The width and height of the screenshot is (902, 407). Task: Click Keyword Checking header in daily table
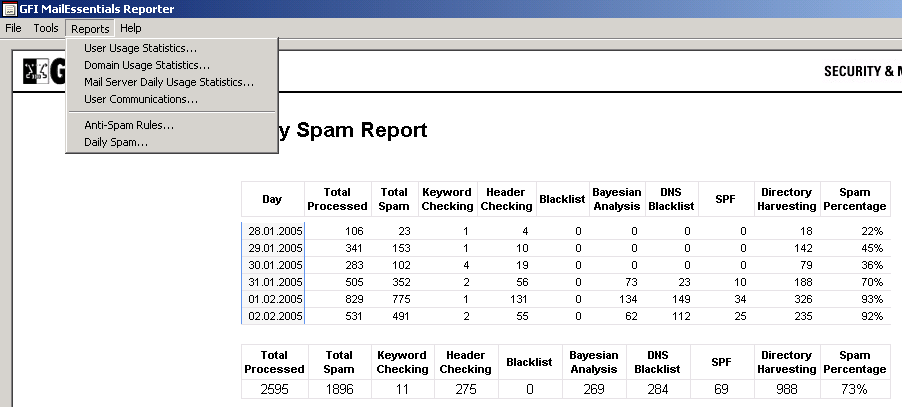[447, 199]
